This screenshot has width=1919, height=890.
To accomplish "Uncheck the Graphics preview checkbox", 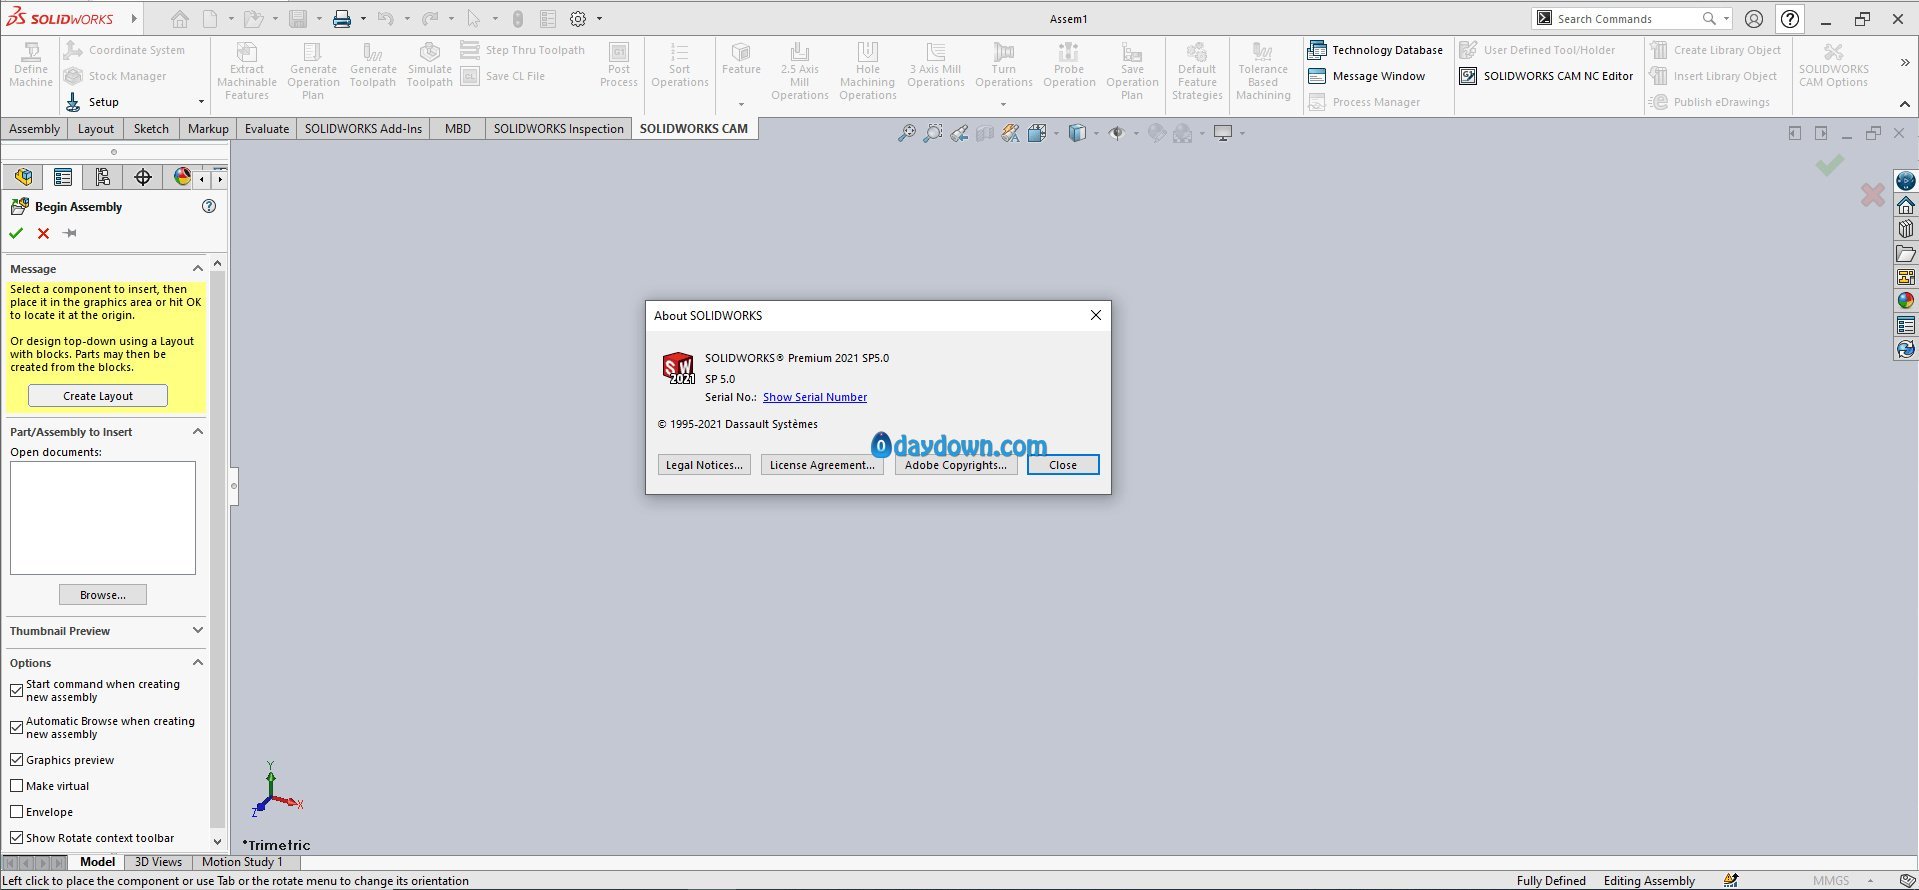I will [x=17, y=760].
